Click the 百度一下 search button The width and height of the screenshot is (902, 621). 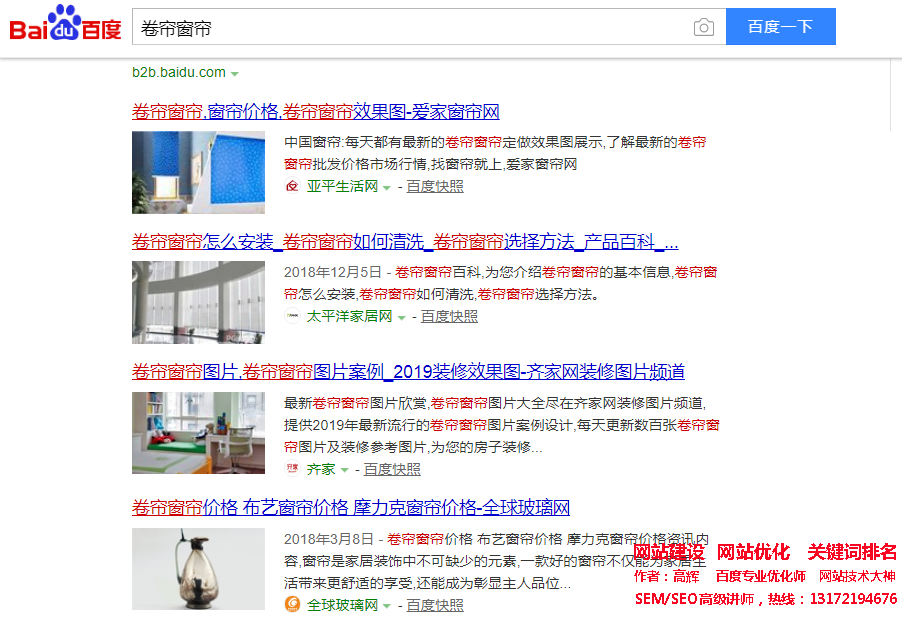781,26
